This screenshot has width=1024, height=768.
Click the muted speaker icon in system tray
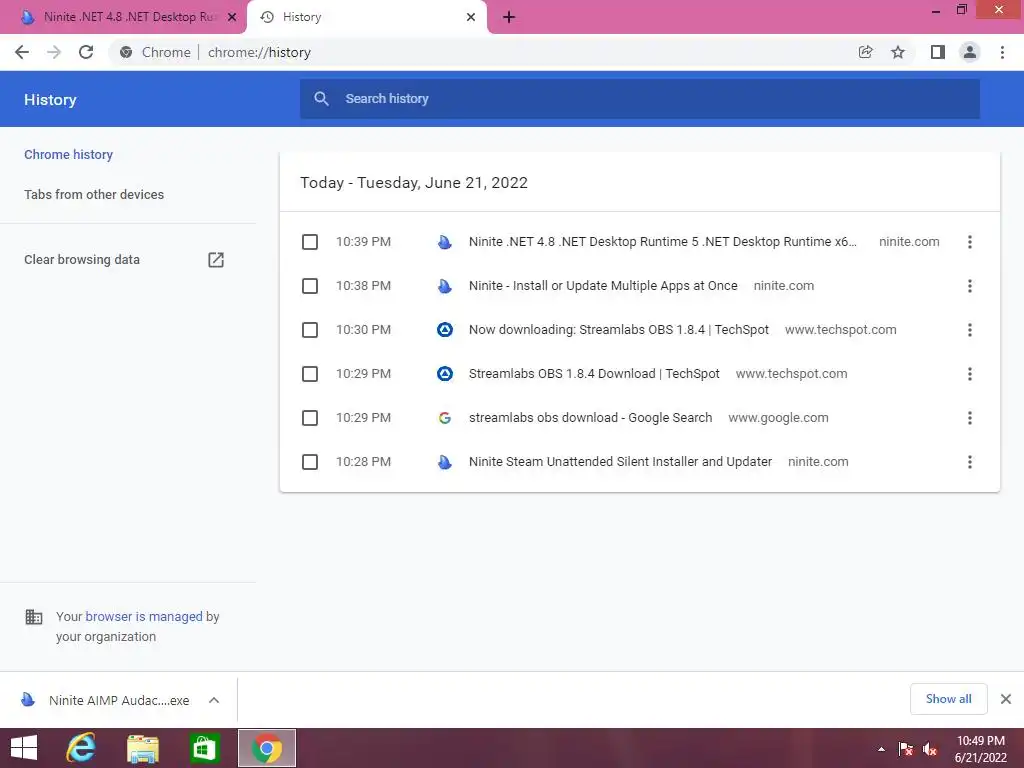[930, 749]
